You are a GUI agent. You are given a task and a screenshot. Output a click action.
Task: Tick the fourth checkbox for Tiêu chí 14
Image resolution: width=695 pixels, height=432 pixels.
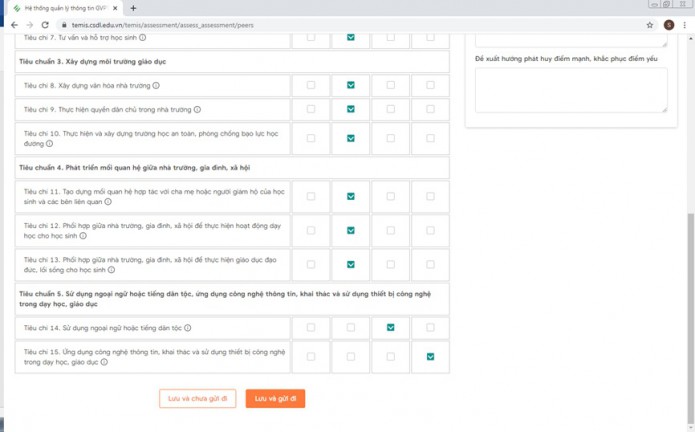click(430, 327)
